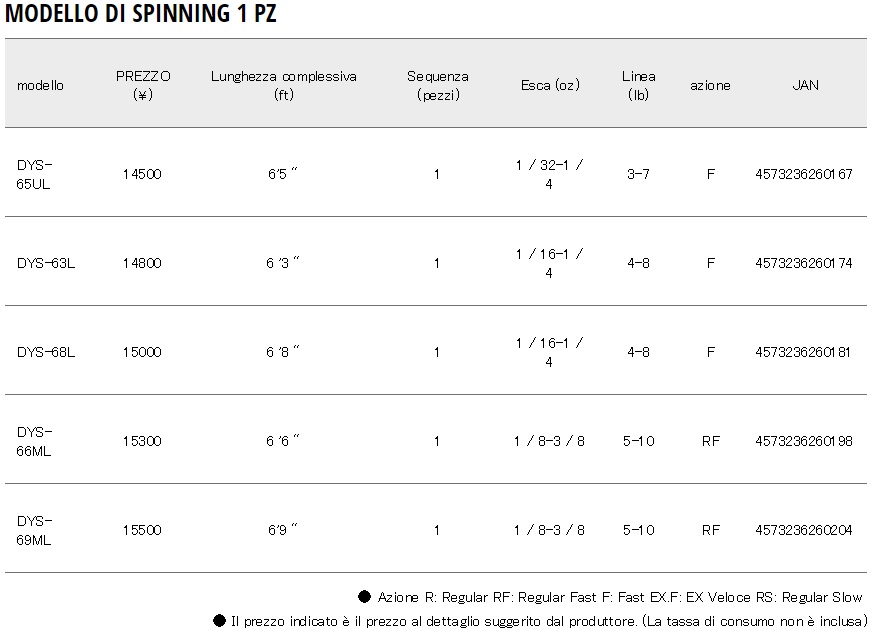Select the DYS-63L model name
This screenshot has height=633, width=872.
click(x=46, y=263)
